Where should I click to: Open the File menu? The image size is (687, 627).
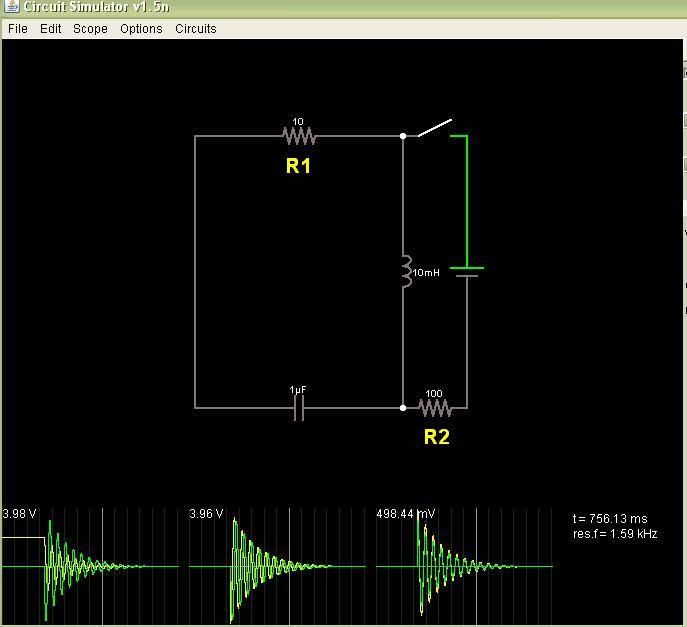click(18, 28)
